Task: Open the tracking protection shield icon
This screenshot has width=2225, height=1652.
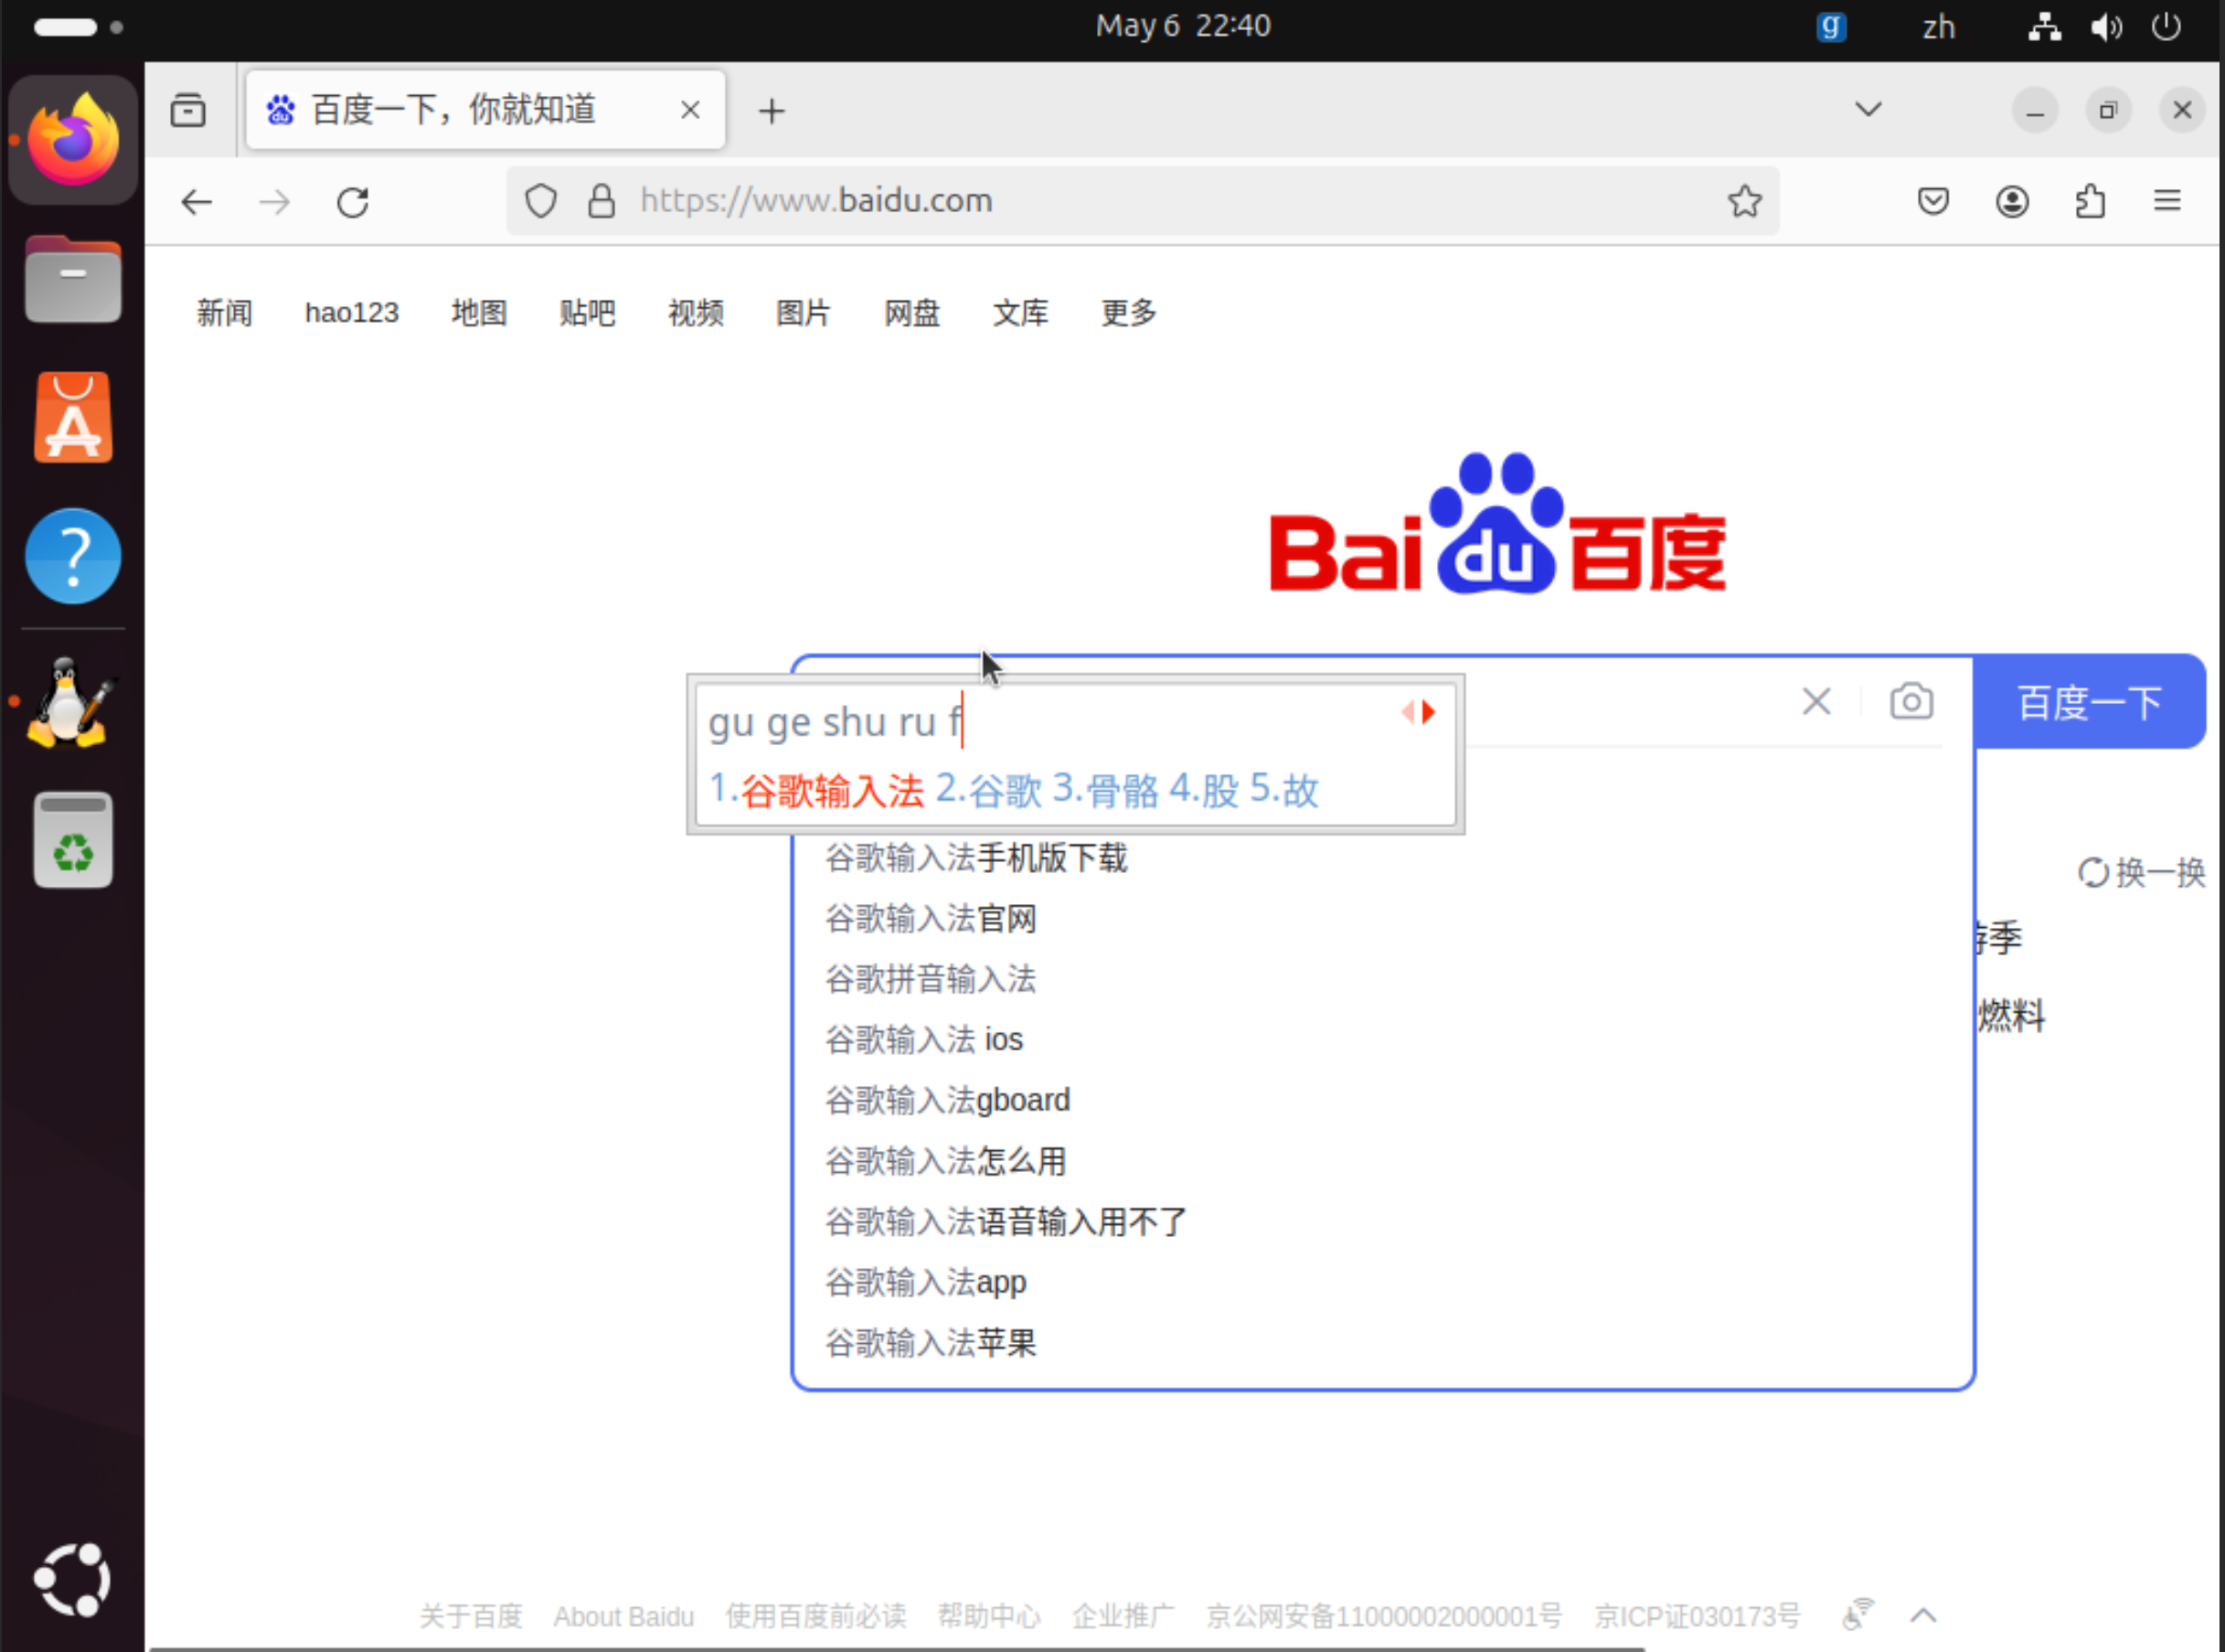Action: [541, 201]
